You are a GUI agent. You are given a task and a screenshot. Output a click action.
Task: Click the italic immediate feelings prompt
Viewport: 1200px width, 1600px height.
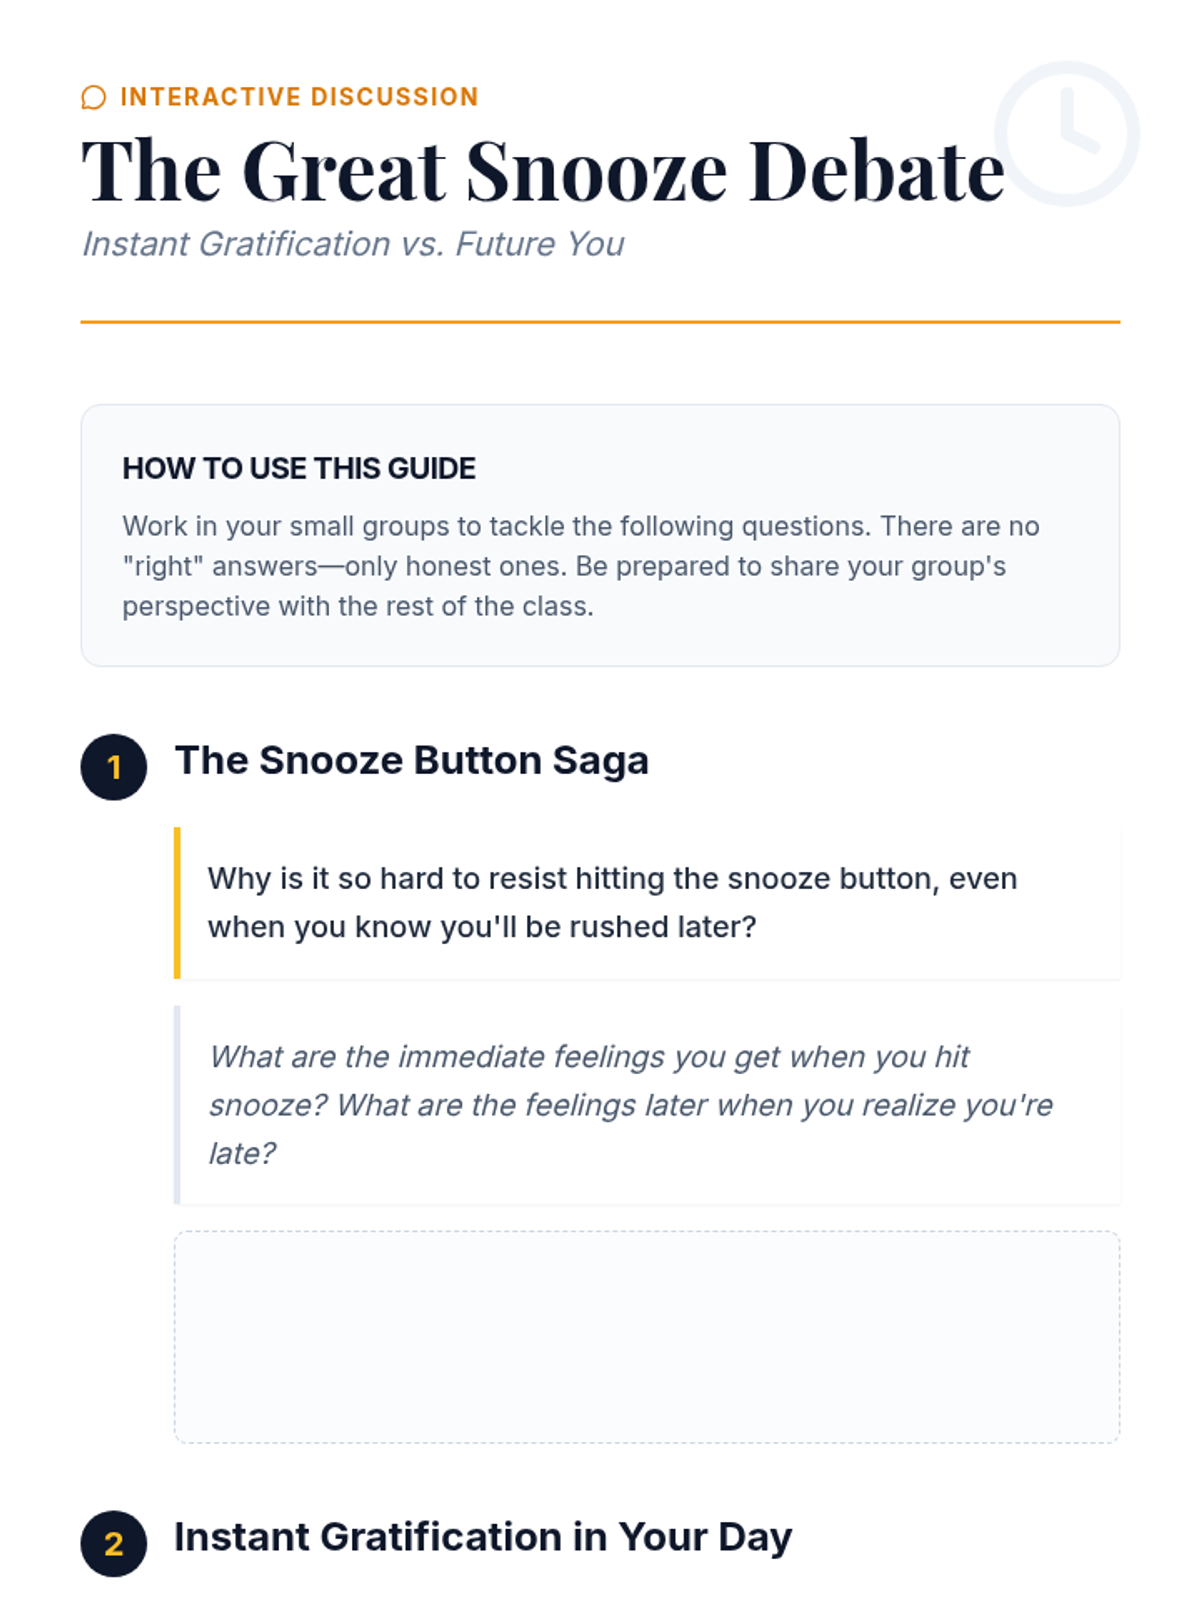click(x=630, y=1105)
